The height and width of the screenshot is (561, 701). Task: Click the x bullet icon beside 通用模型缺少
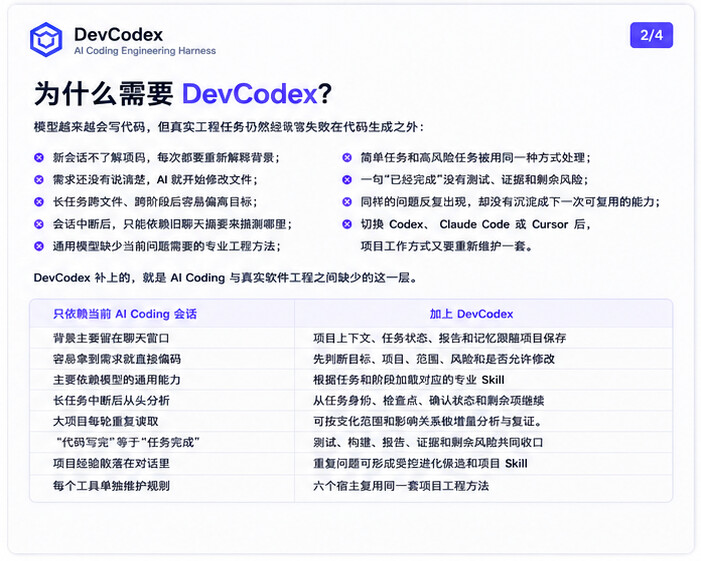39,246
